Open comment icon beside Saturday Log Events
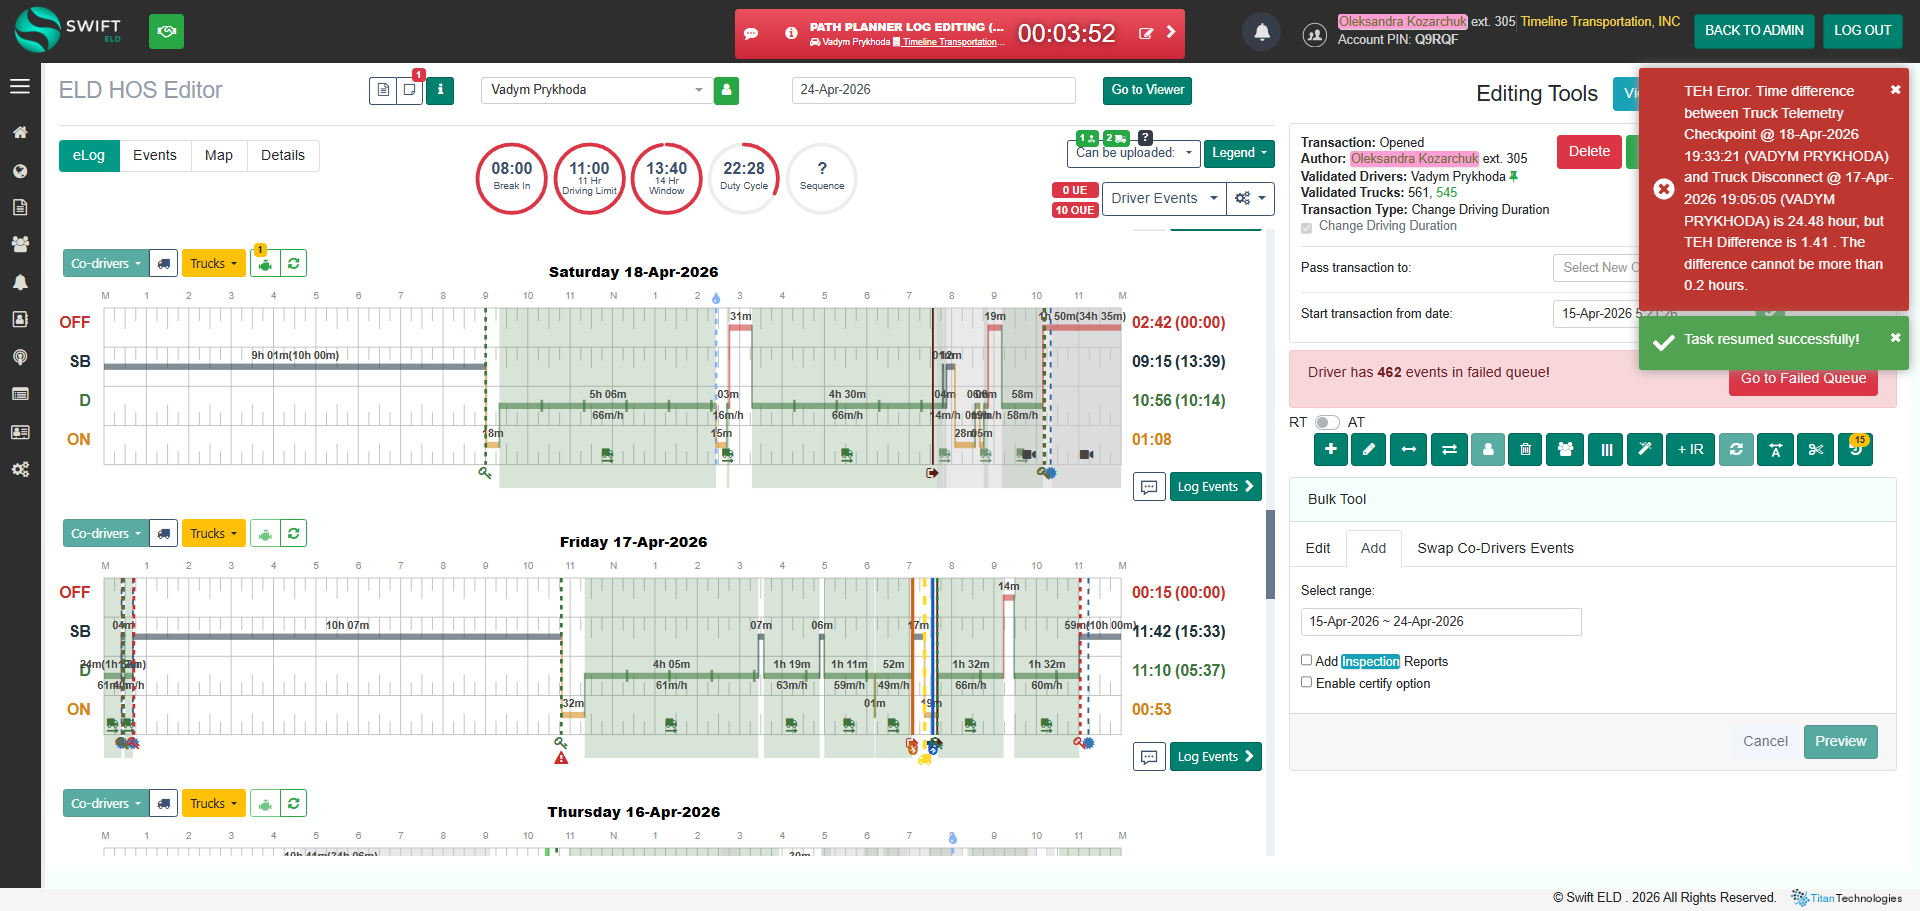The image size is (1920, 911). [1149, 487]
